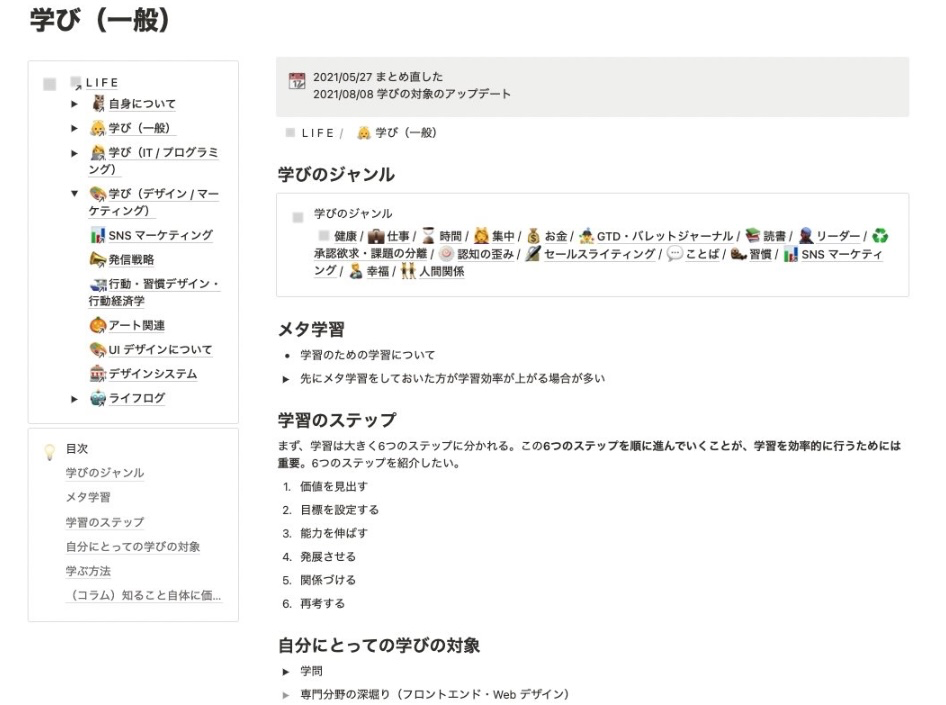Image resolution: width=946 pixels, height=705 pixels.
Task: Jump to 自分にとっての学びの対象 in contents
Action: coord(133,546)
